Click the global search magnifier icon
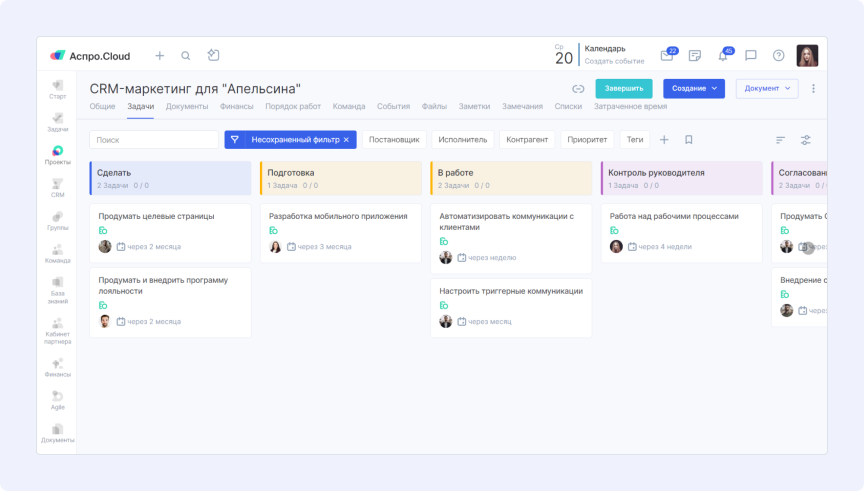This screenshot has height=491, width=864. pos(186,56)
